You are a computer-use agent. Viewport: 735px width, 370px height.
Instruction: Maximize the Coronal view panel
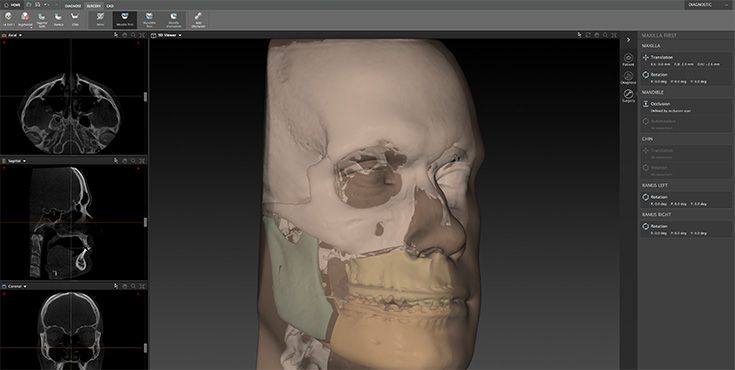pos(142,286)
